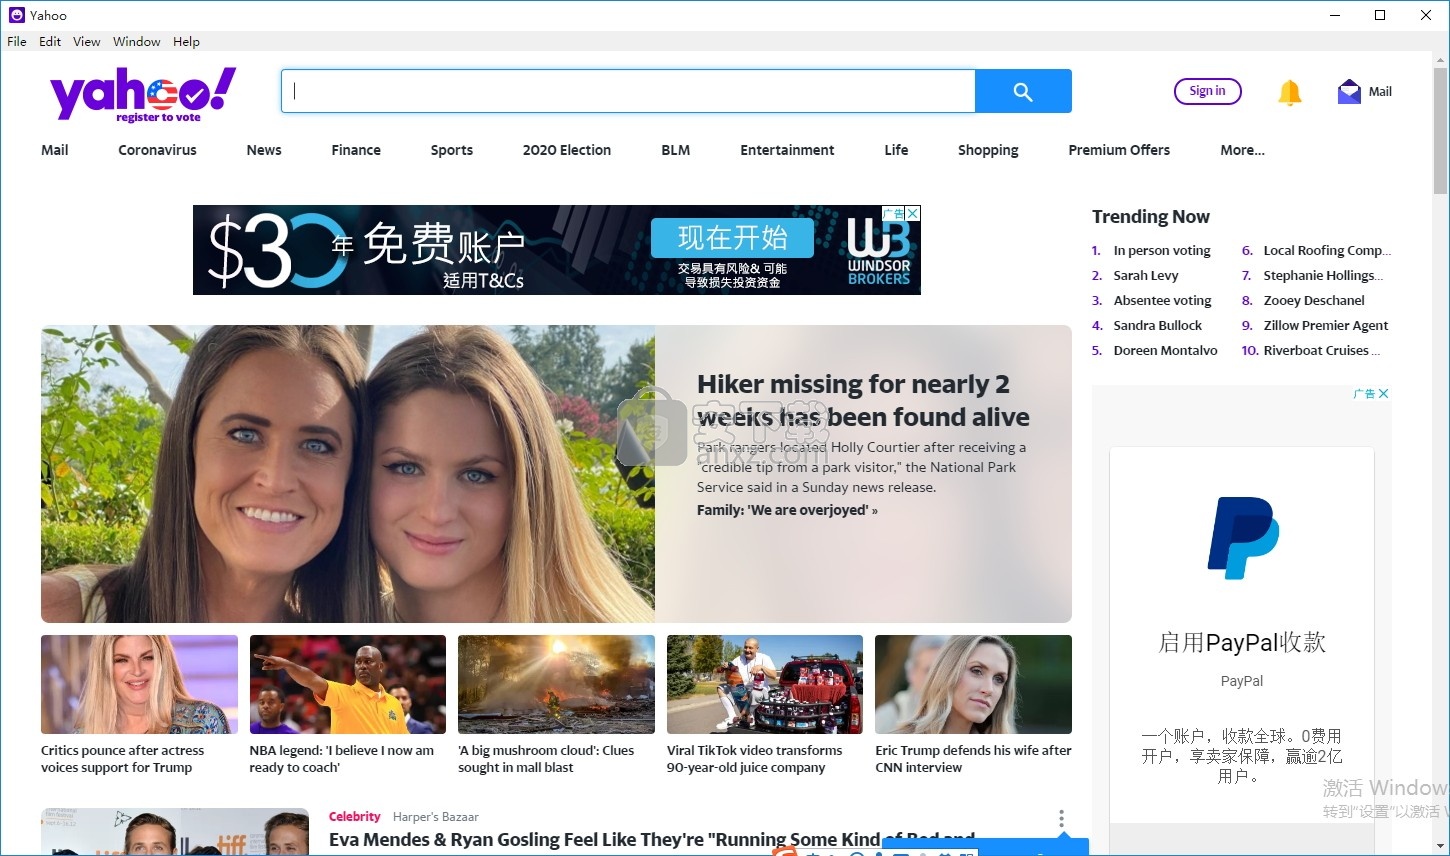Open Eric Trump CNN interview thumbnail

973,684
